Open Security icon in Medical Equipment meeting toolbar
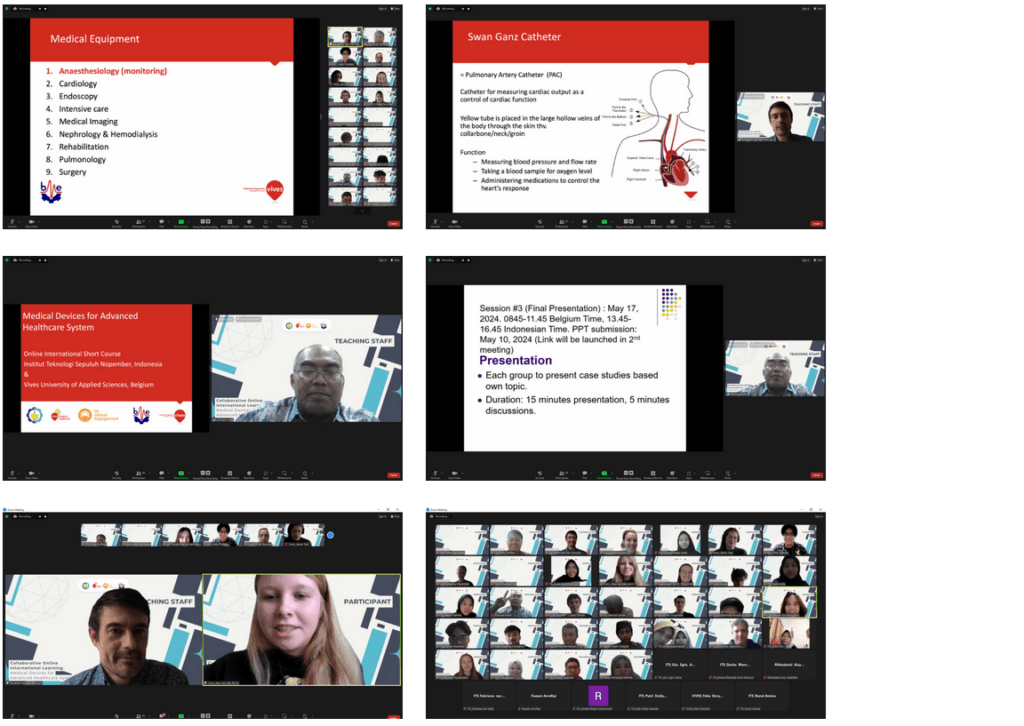 pos(117,223)
